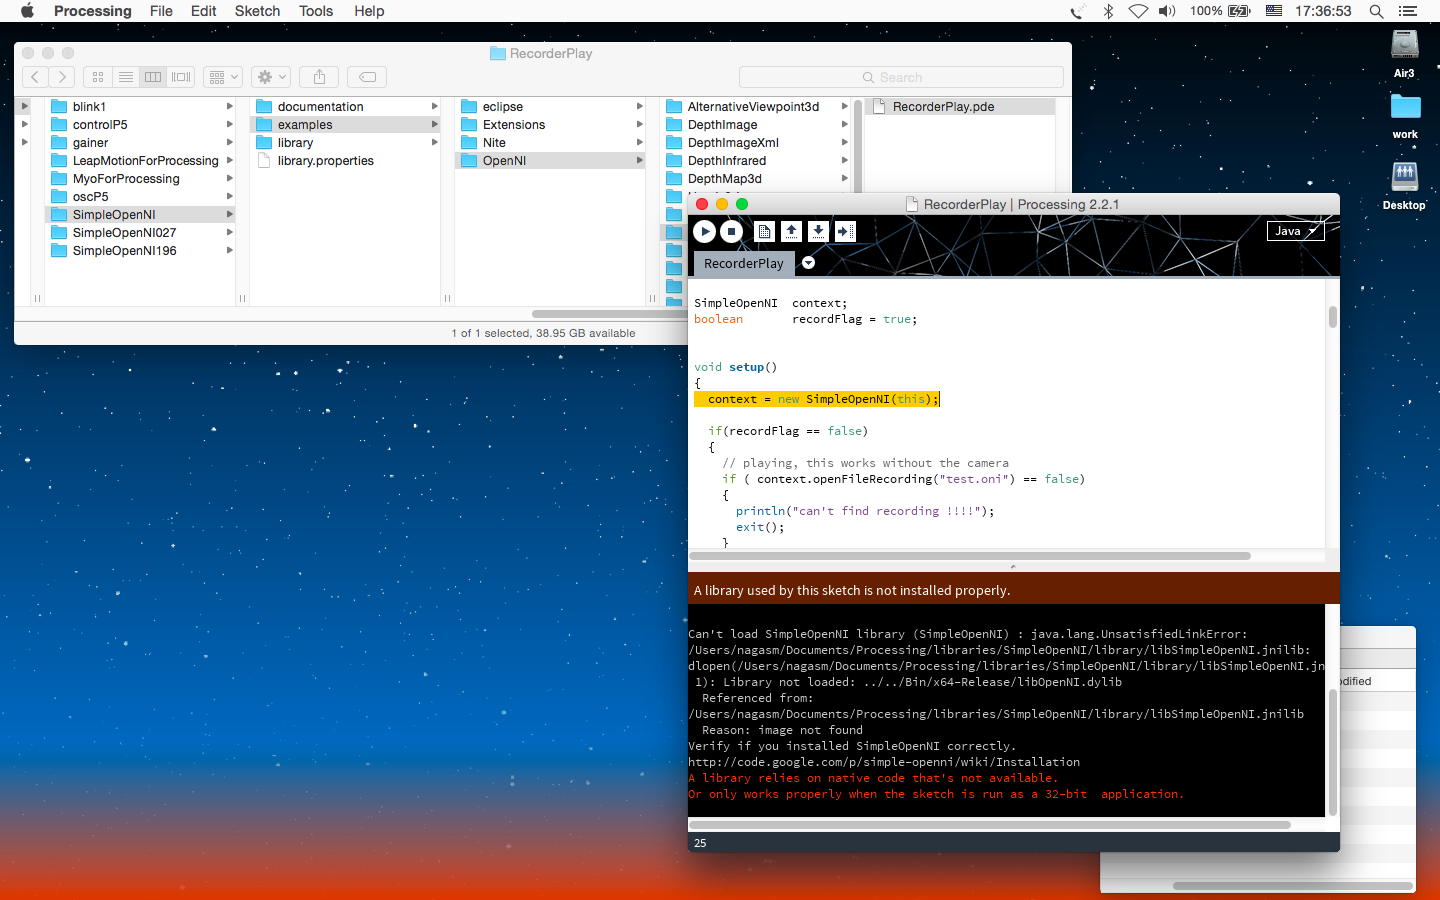
Task: Open the tab options arrow beside RecorderPlay
Action: point(808,263)
